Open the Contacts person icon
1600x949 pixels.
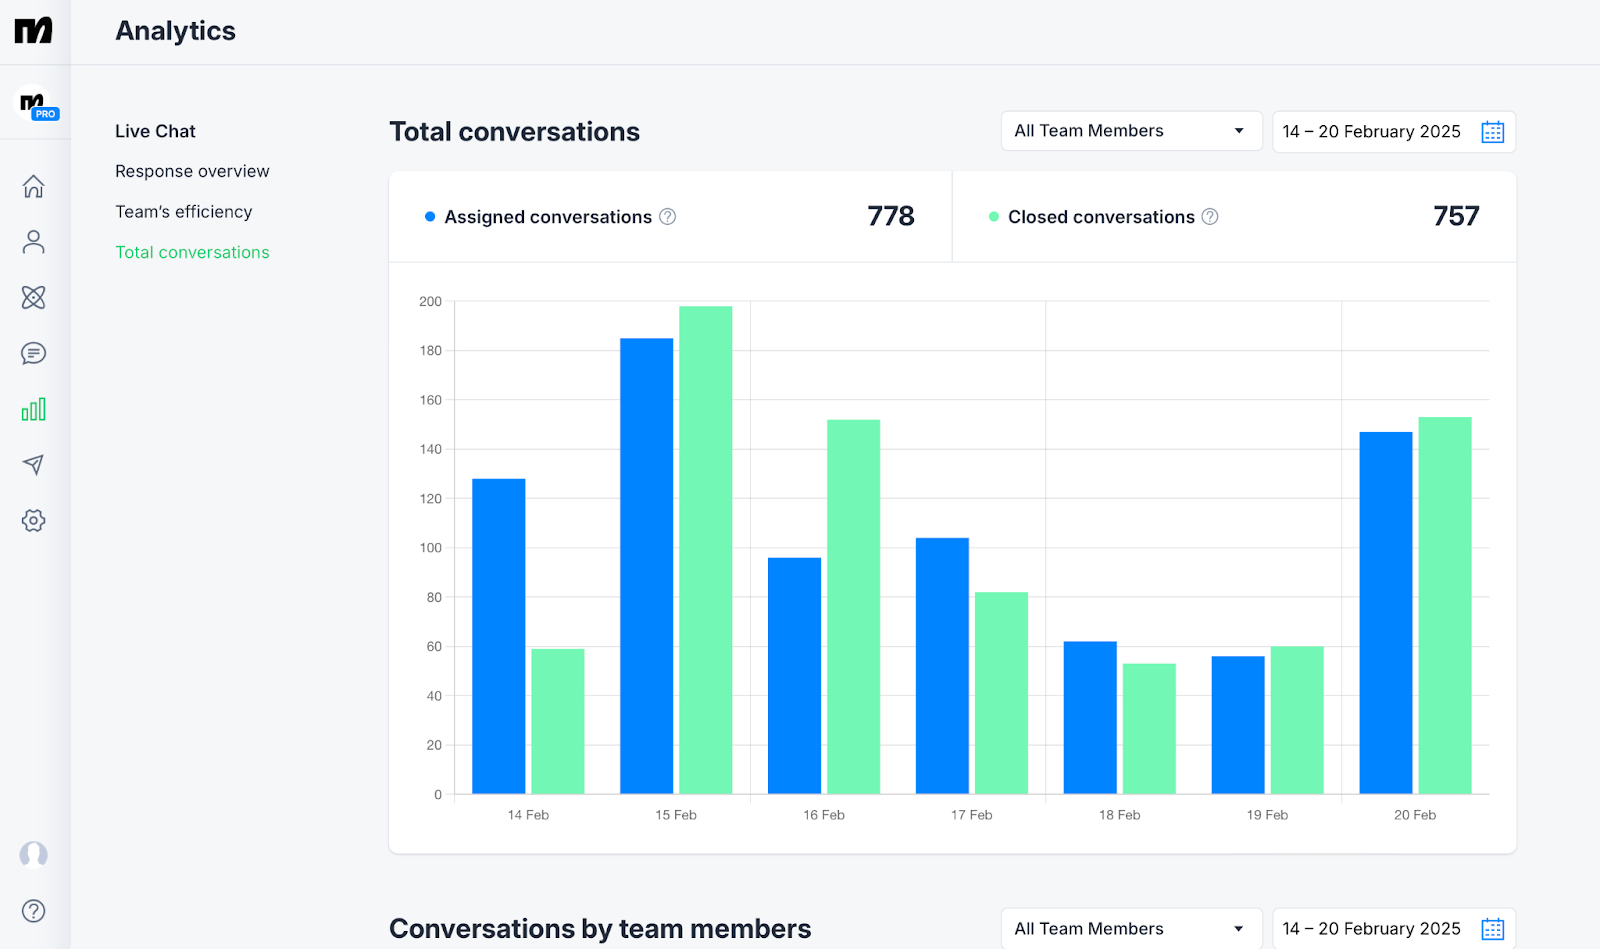click(x=34, y=242)
